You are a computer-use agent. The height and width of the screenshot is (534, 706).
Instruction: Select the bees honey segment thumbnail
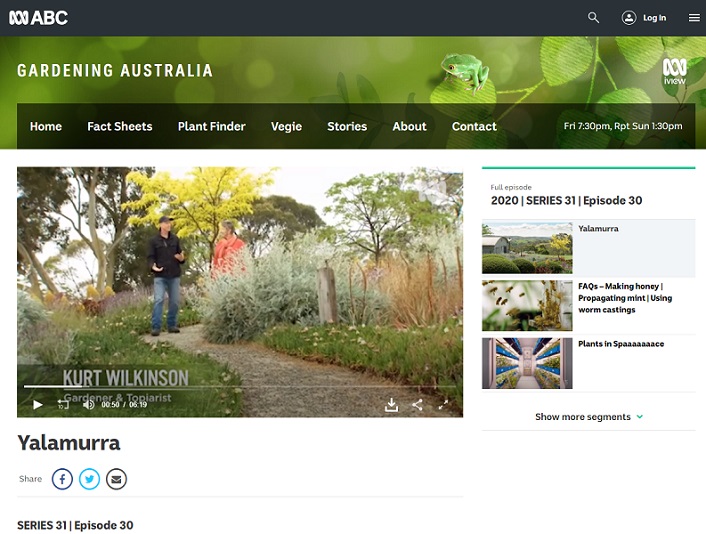[527, 306]
